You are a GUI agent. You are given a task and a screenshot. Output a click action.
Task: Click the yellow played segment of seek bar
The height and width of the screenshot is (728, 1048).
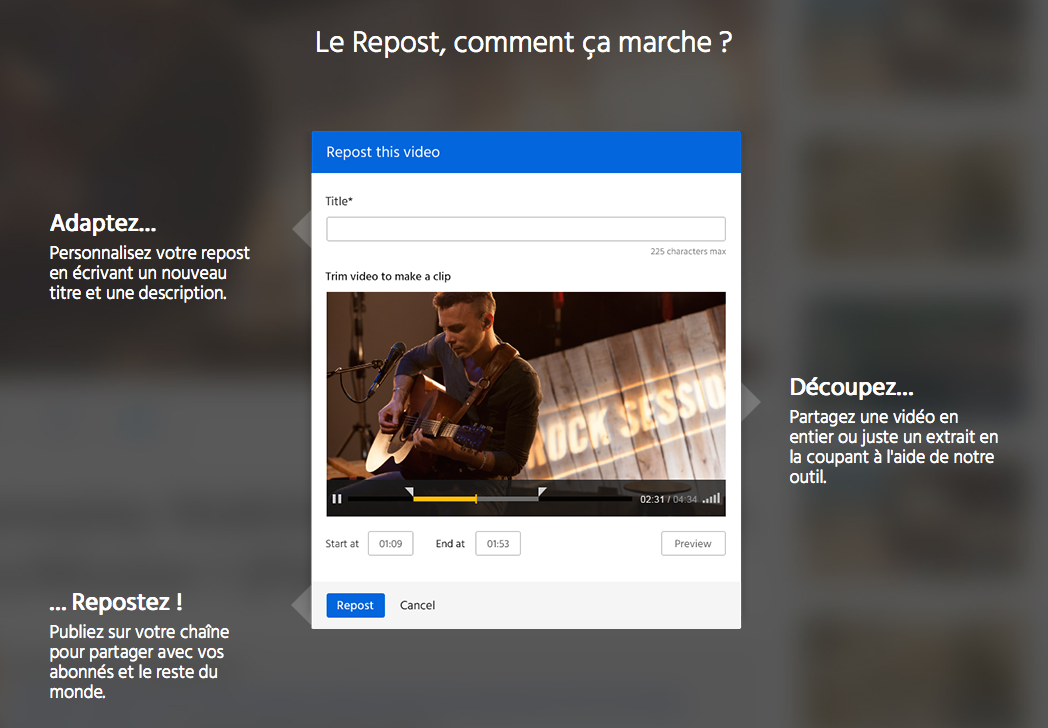444,499
